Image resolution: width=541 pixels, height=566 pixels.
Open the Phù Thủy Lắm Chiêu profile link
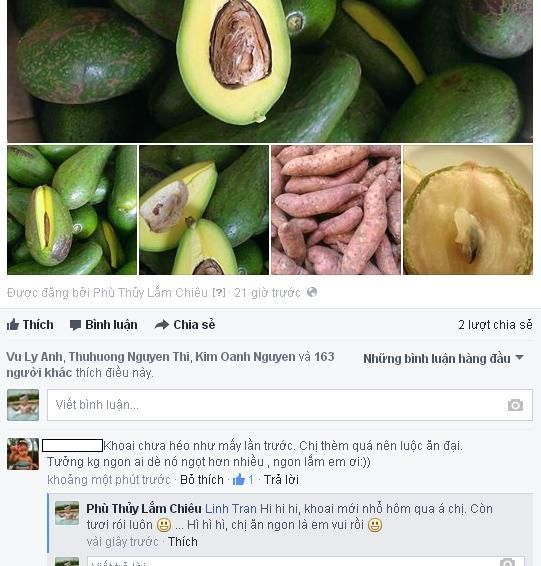(144, 509)
